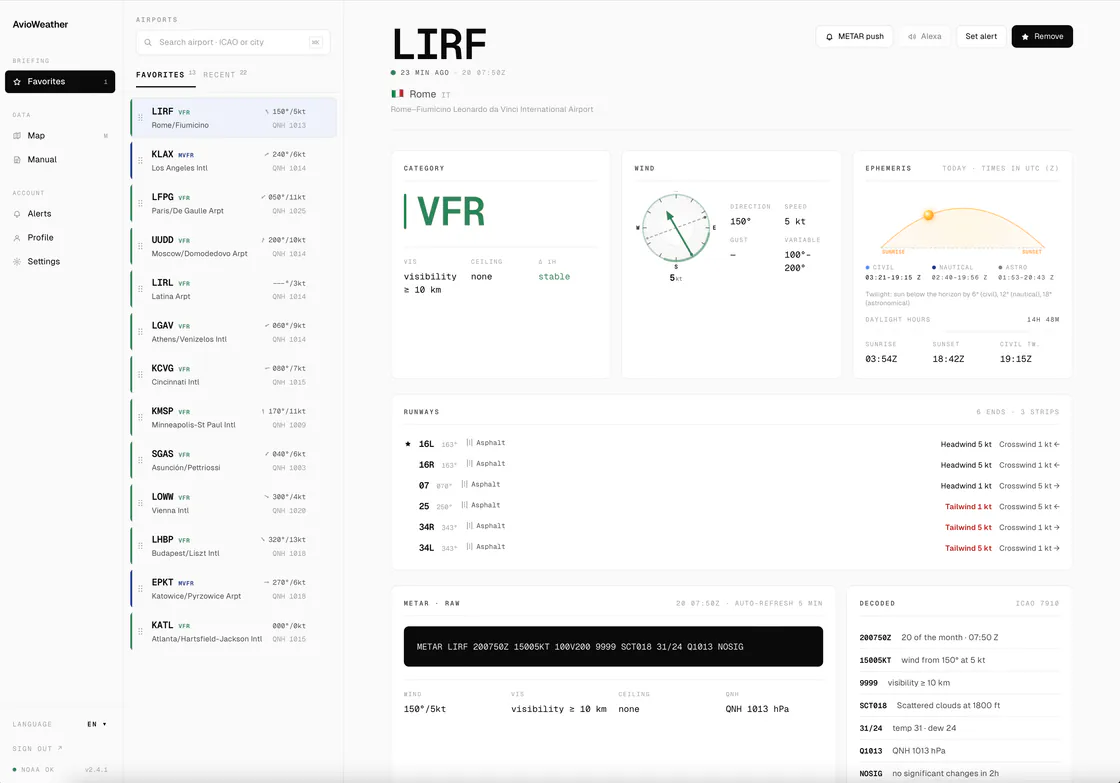Focus the Search airport input field
Image resolution: width=1120 pixels, height=783 pixels.
233,42
